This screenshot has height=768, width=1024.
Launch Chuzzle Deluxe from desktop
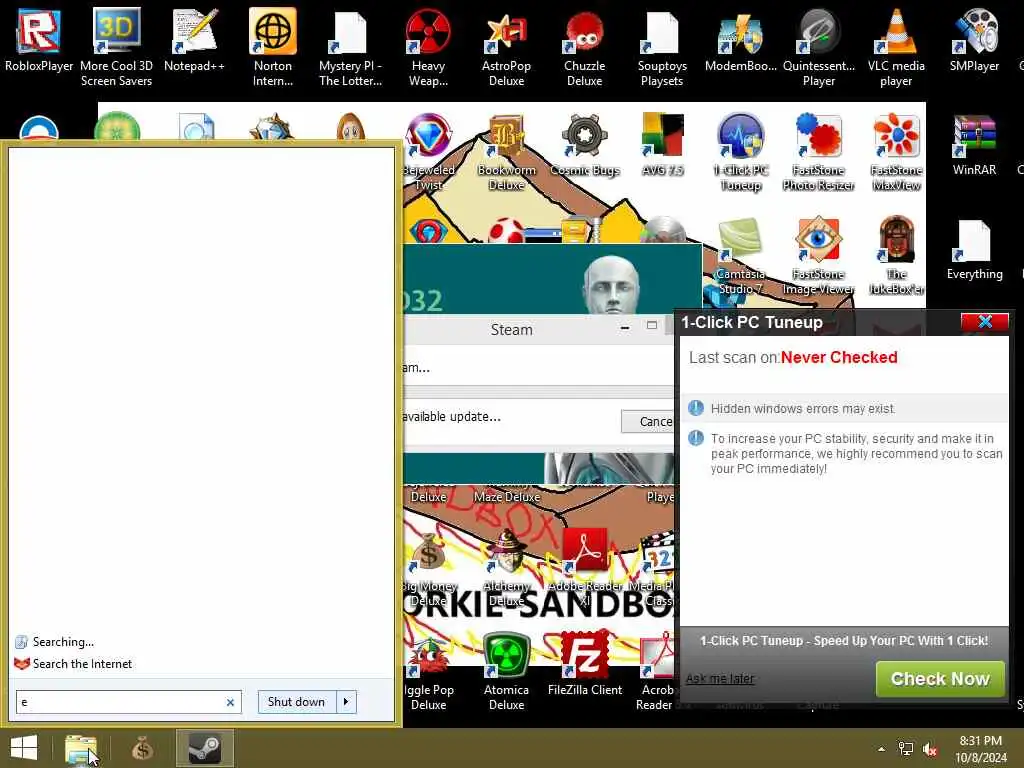tap(584, 48)
